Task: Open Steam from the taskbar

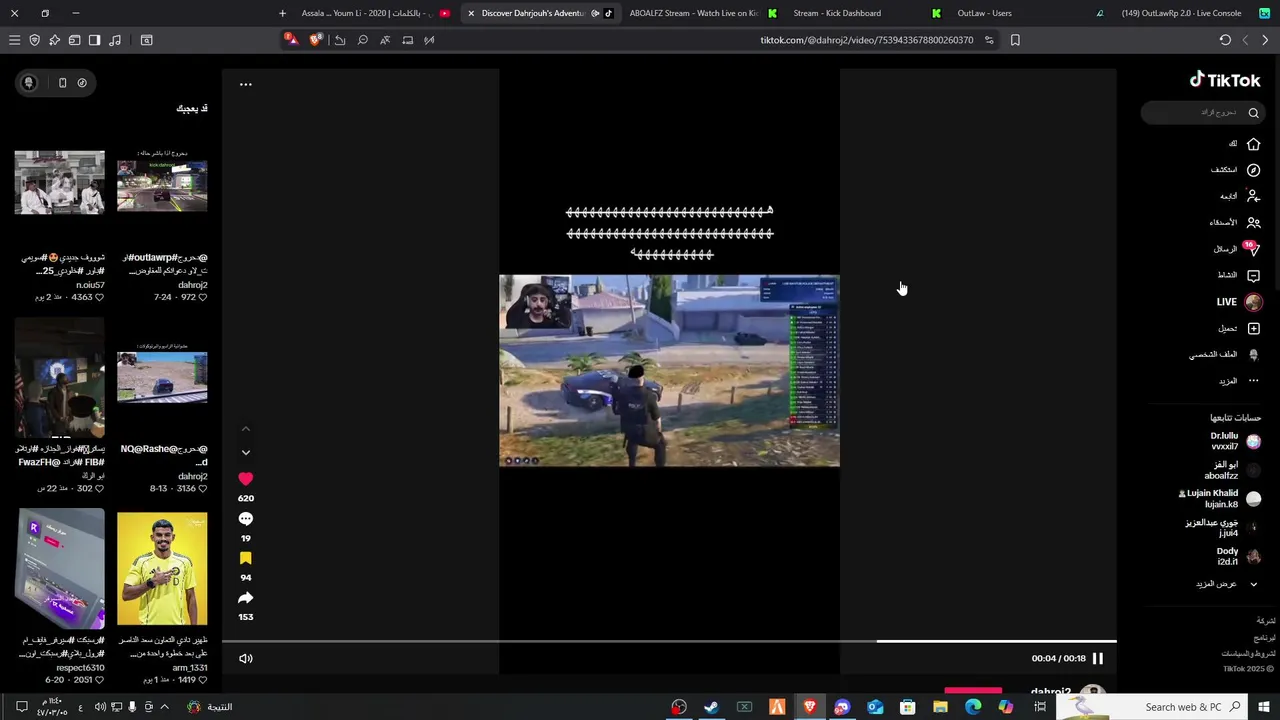Action: [711, 707]
